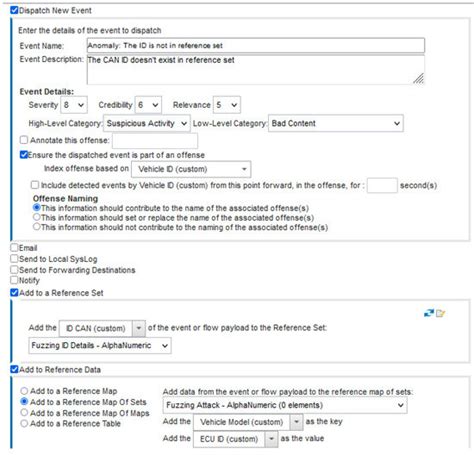Open the Credibility dropdown
Viewport: 474px width, 455px height.
148,105
